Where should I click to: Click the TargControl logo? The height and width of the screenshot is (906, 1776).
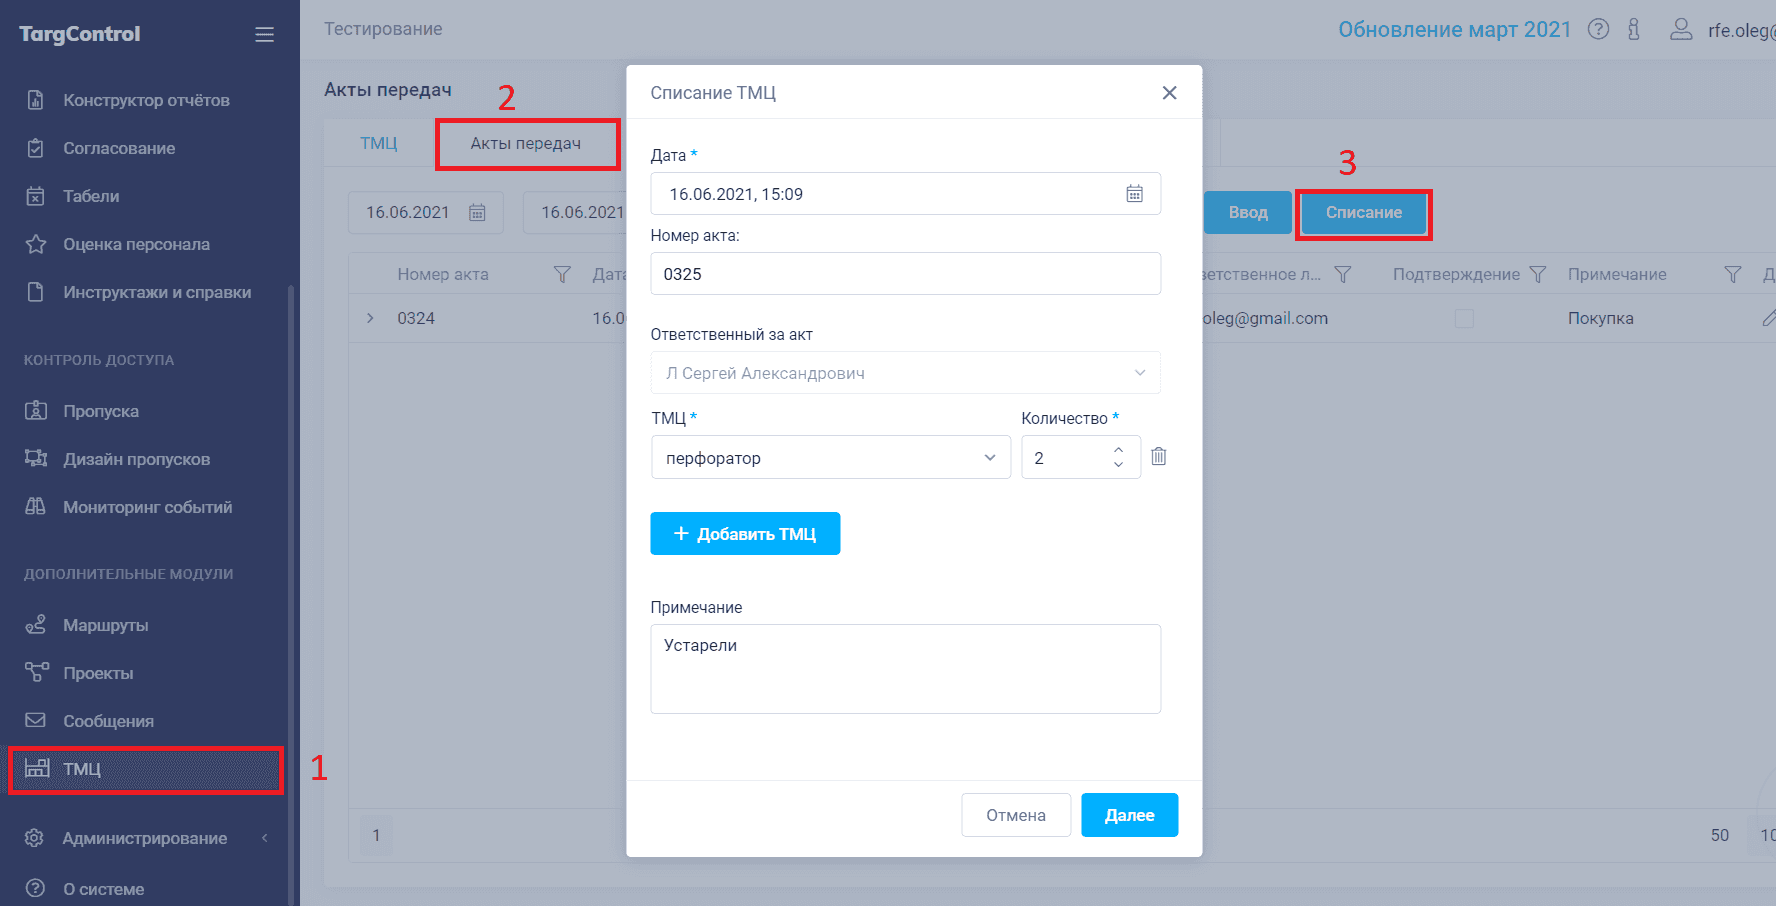point(79,34)
